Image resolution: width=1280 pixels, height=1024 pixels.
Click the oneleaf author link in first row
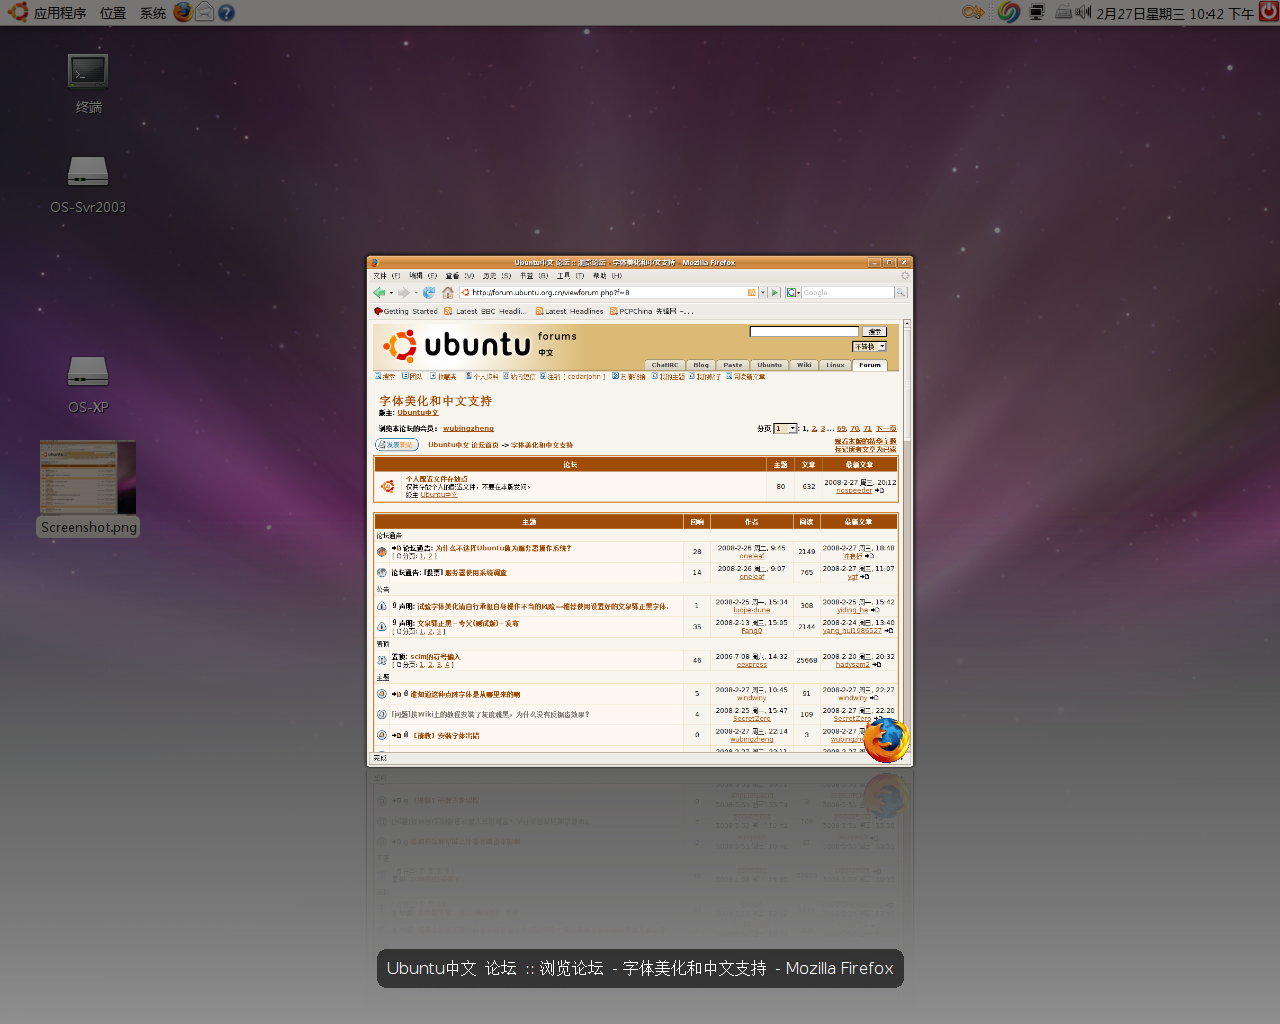[752, 556]
